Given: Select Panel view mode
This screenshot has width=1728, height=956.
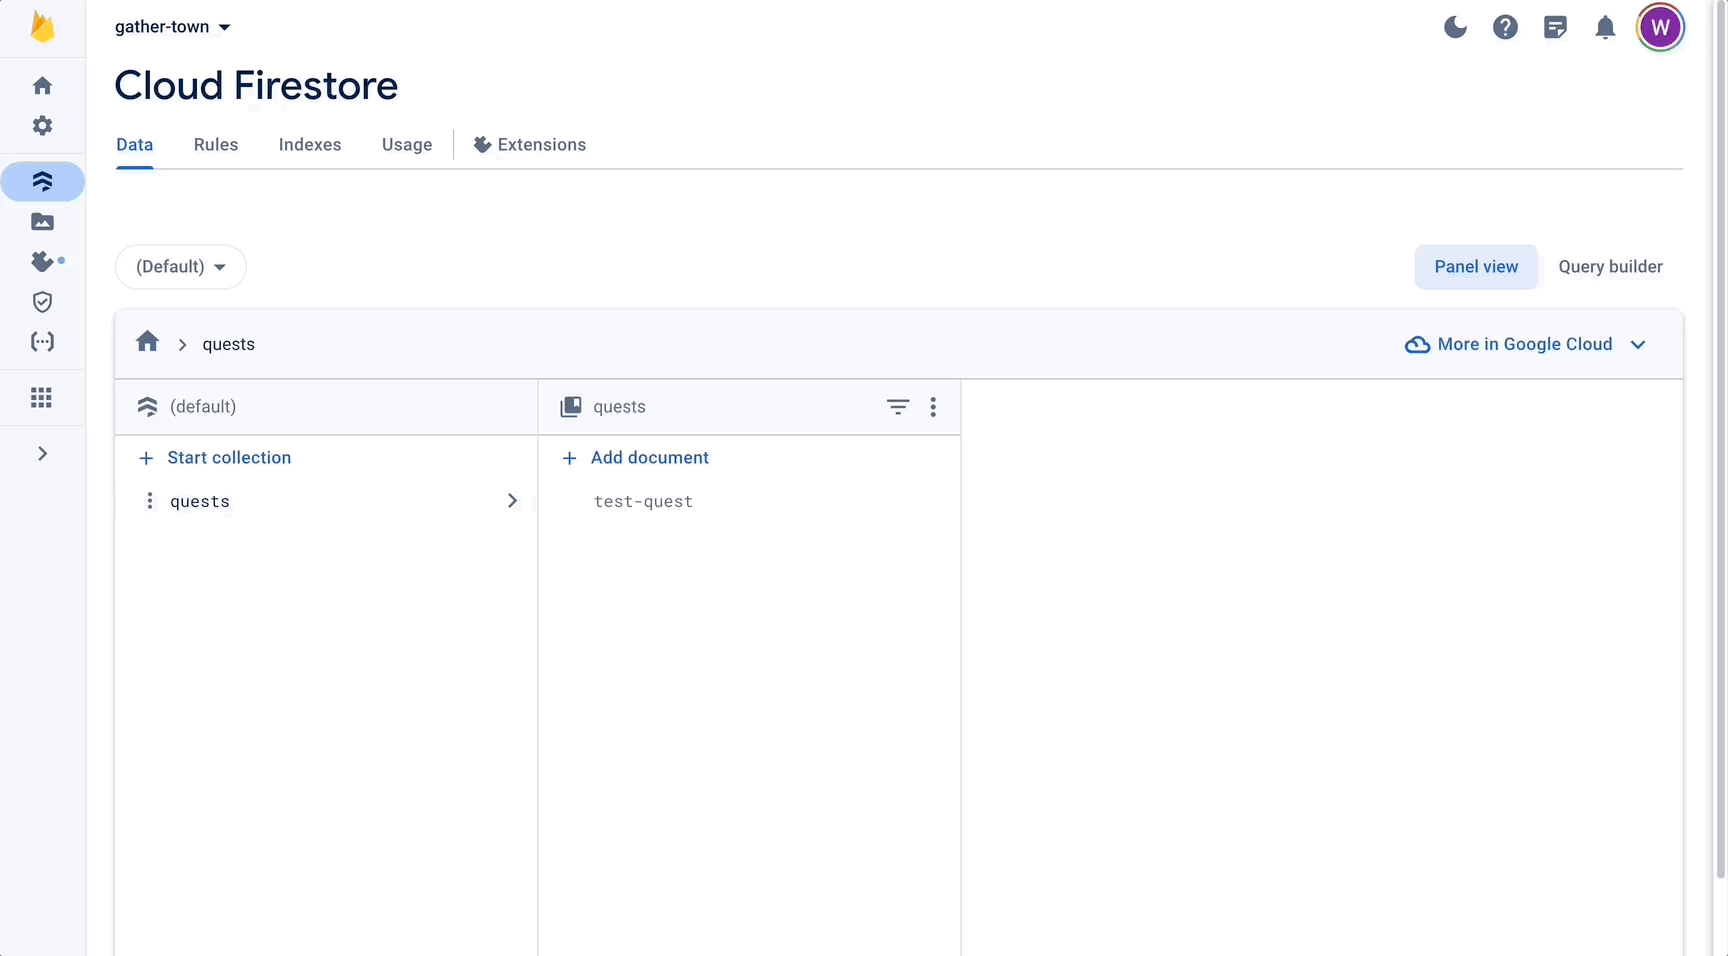Looking at the screenshot, I should click(x=1476, y=267).
